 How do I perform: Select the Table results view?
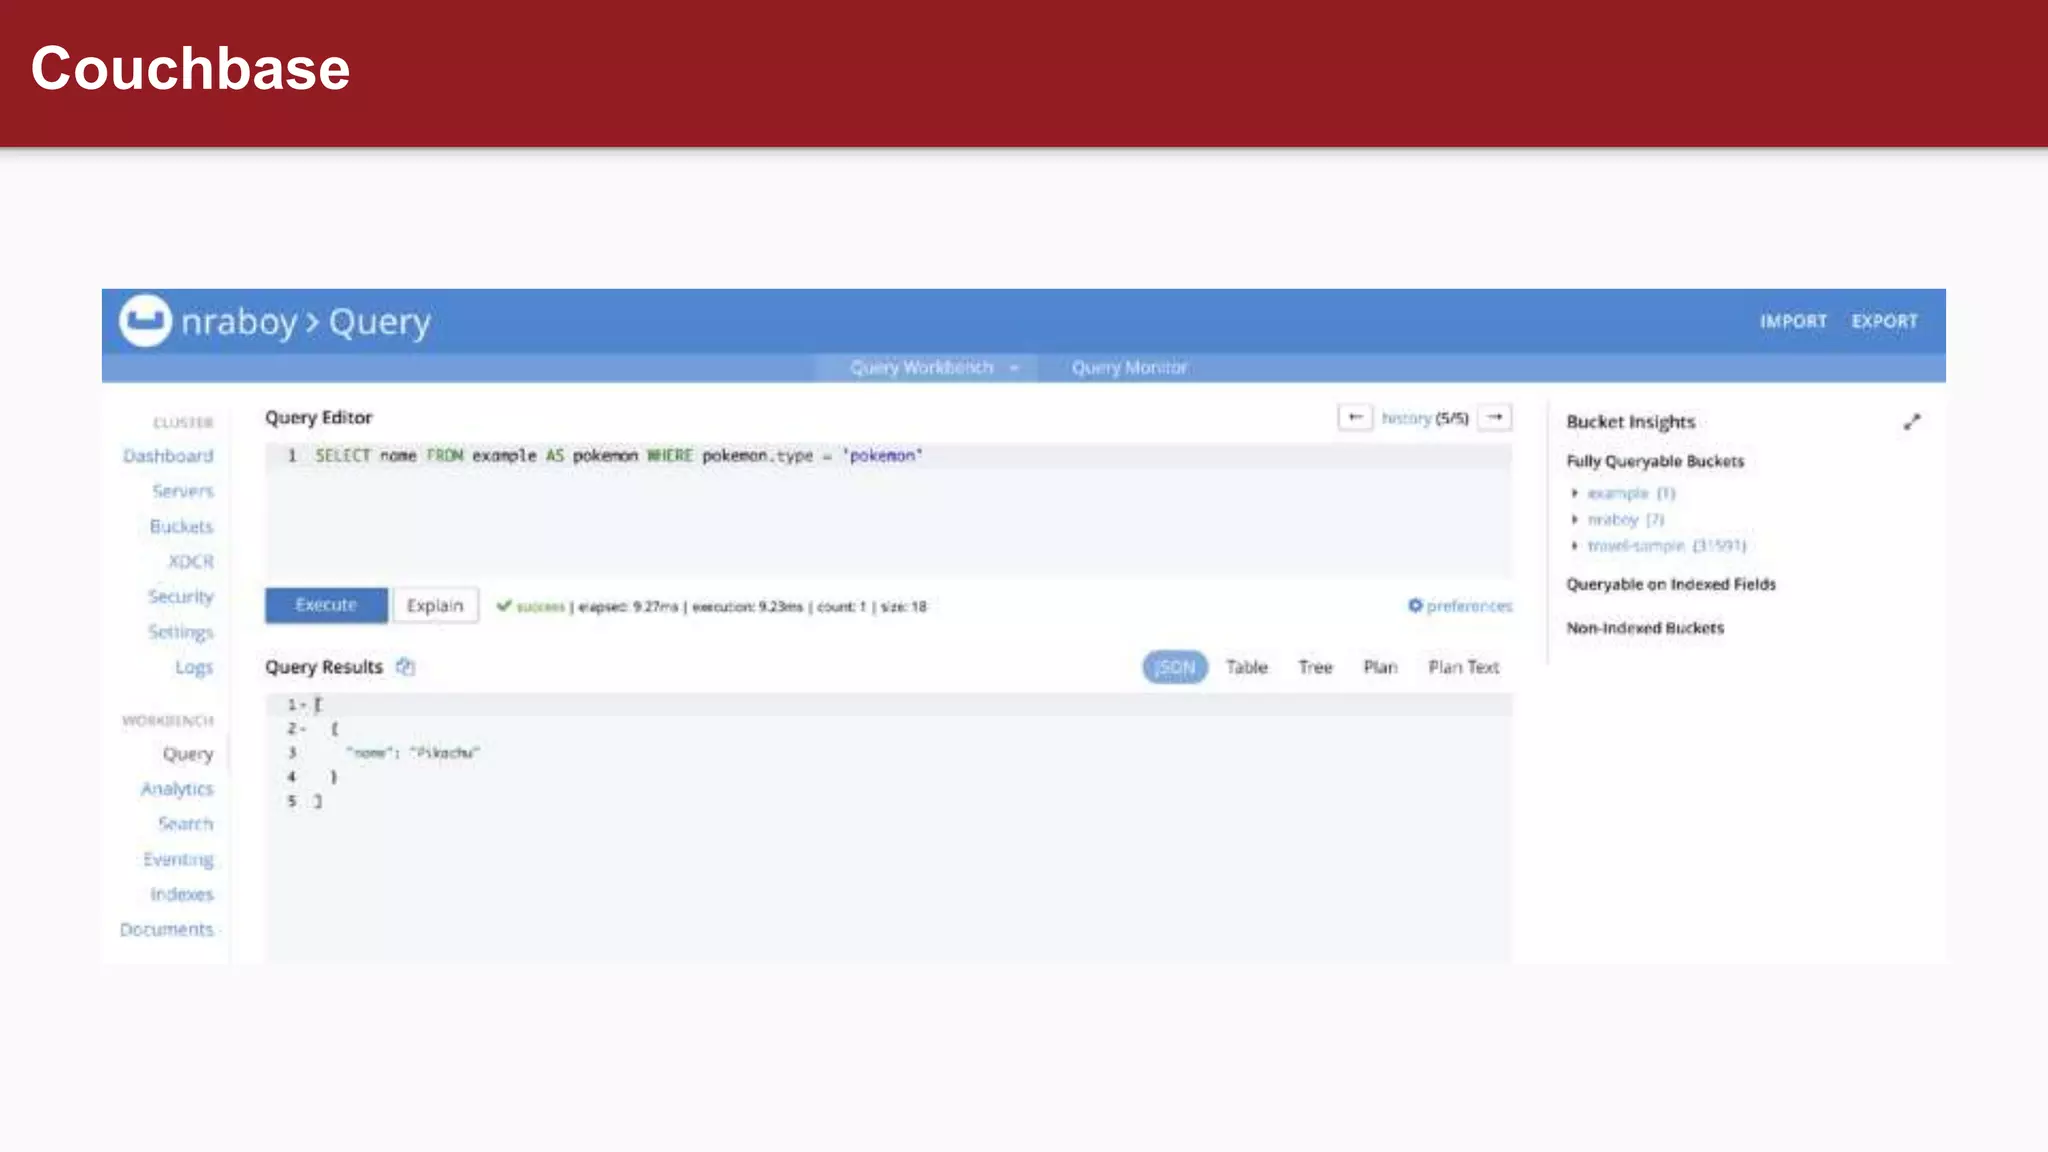pos(1247,667)
